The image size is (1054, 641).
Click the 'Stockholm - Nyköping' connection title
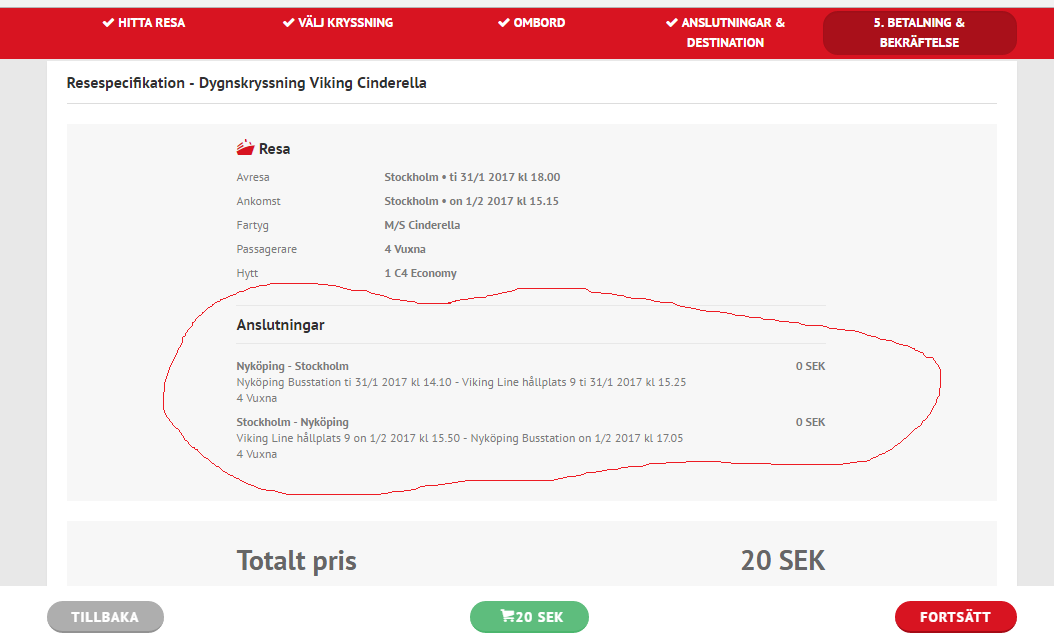292,422
